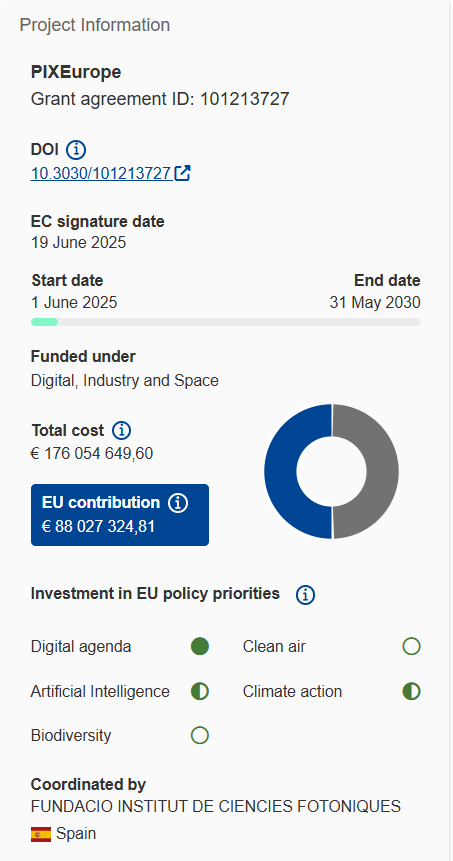Click the Project Information heading
This screenshot has height=861, width=453.
coord(94,25)
